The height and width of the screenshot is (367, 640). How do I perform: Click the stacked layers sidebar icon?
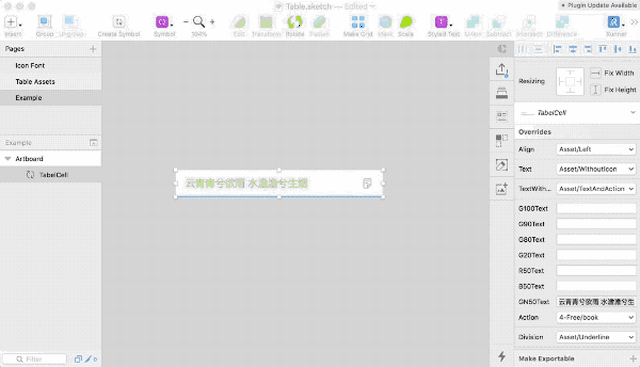click(502, 93)
